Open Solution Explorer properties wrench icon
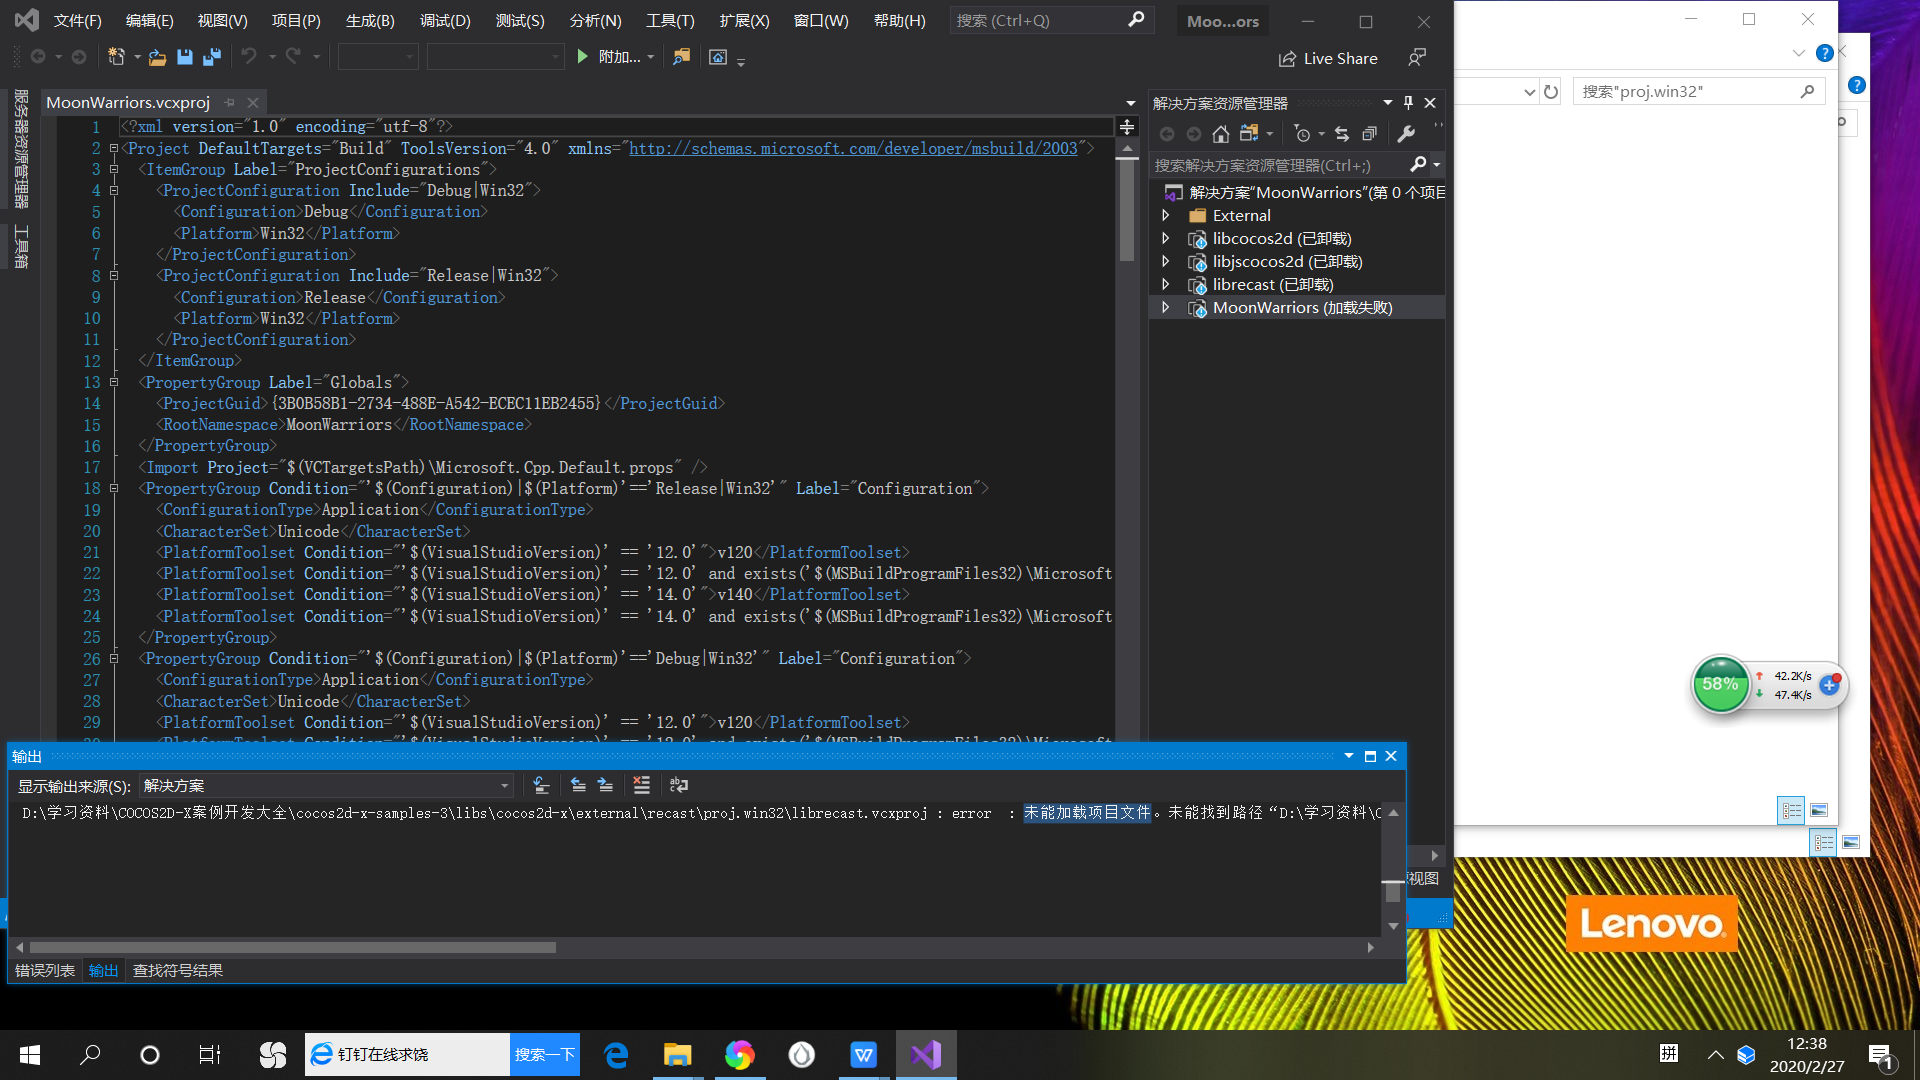Viewport: 1920px width, 1080px height. click(x=1406, y=134)
